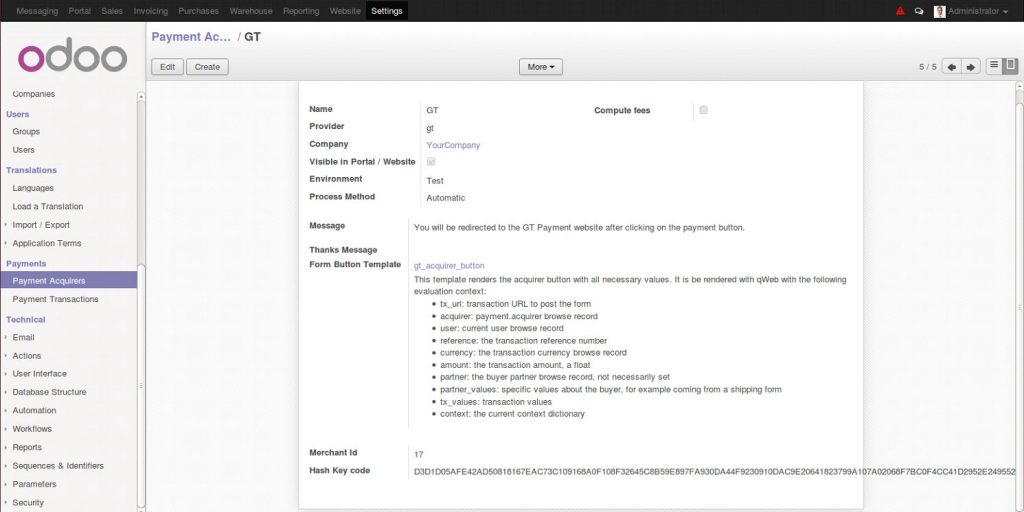The width and height of the screenshot is (1024, 512).
Task: Open Load a Translation sidebar item
Action: pyautogui.click(x=48, y=206)
